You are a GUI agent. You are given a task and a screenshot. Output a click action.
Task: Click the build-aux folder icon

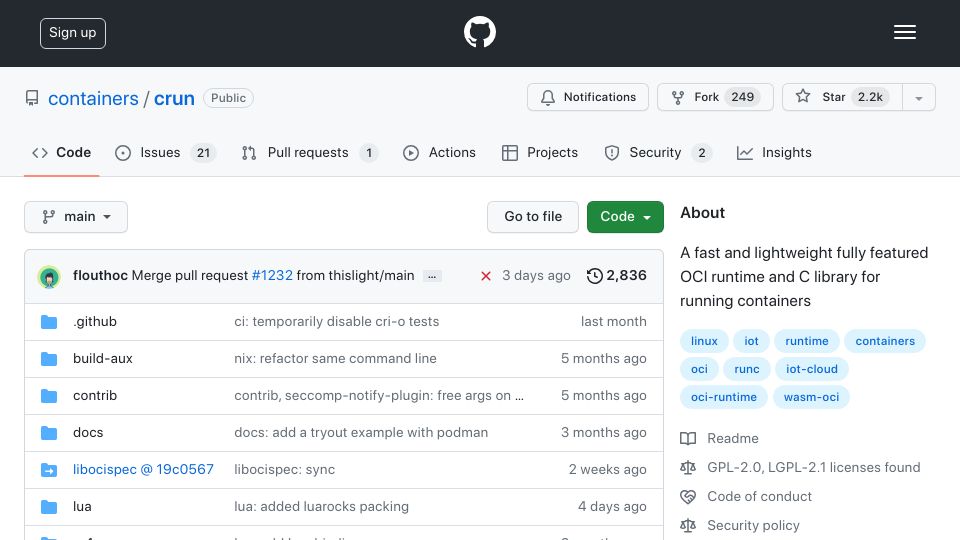tap(49, 359)
